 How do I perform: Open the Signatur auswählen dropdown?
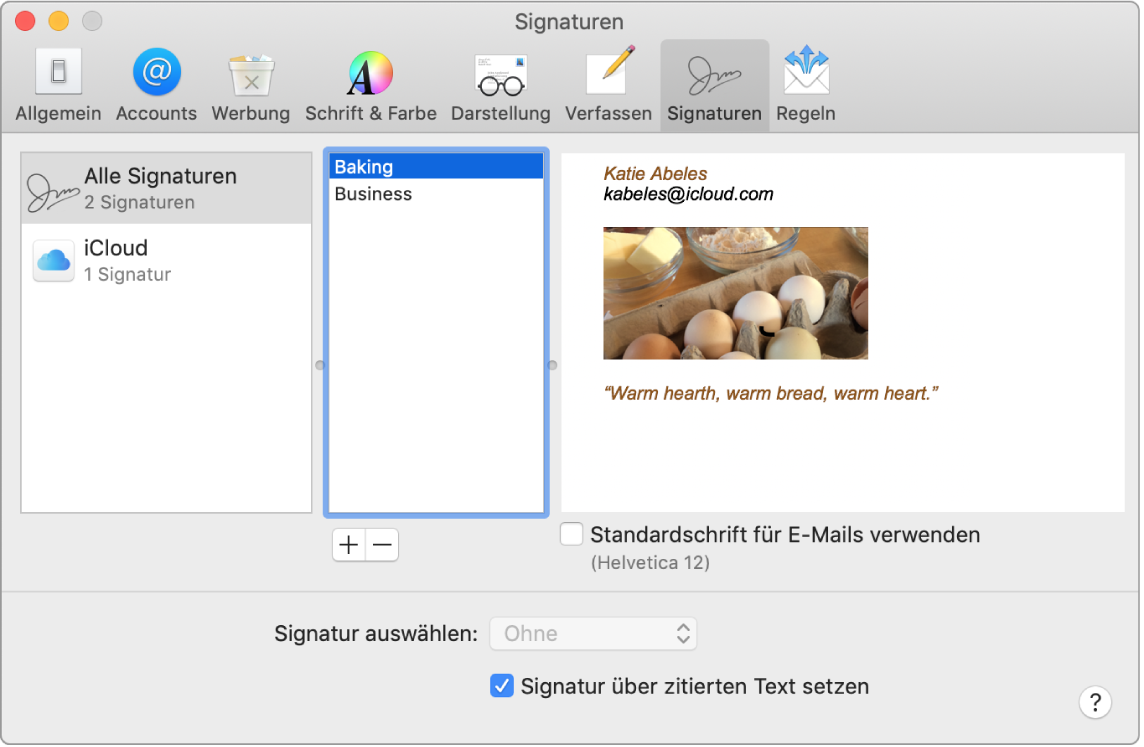[x=593, y=633]
